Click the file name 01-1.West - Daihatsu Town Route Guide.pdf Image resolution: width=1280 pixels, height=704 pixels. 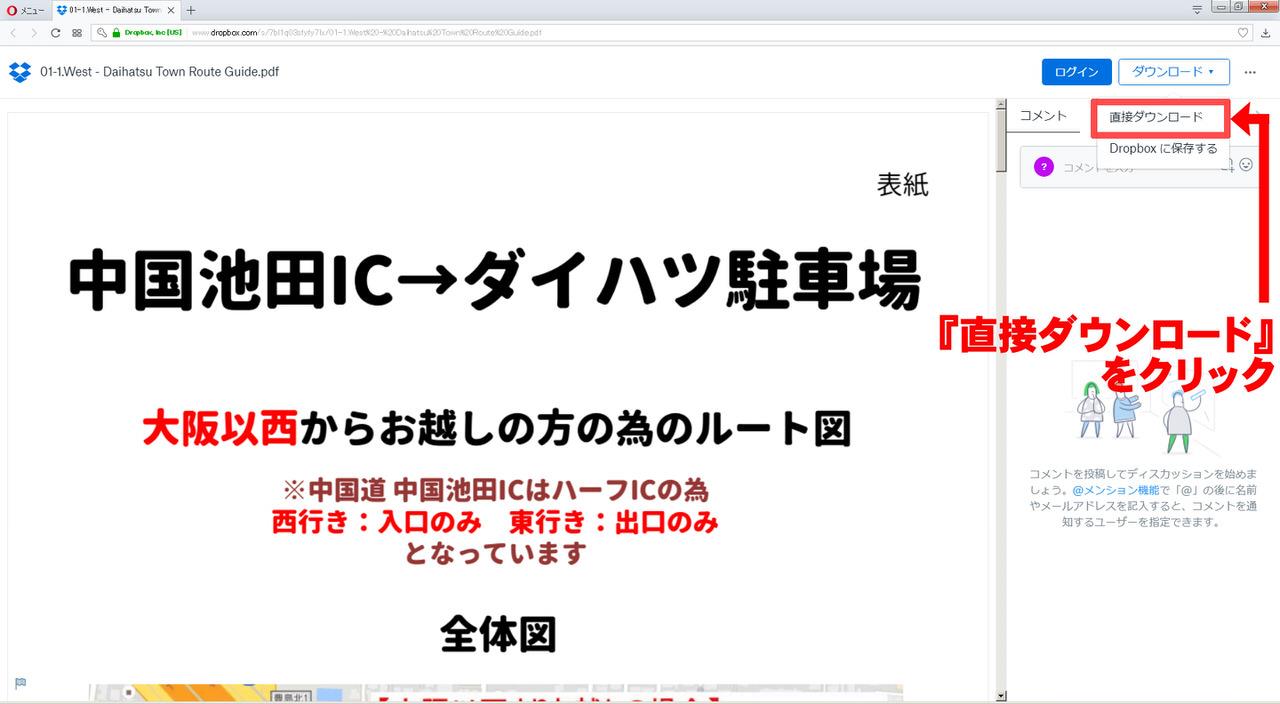160,72
